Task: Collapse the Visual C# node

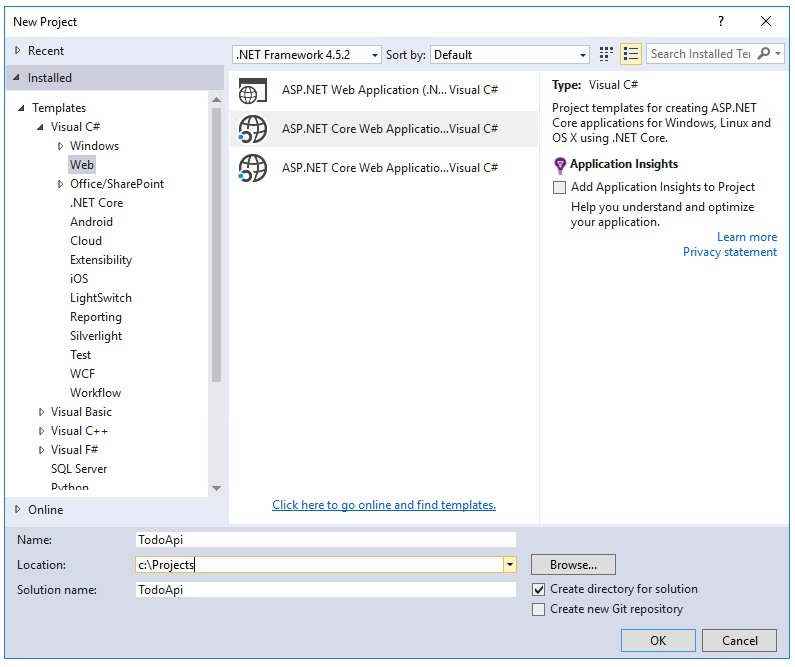Action: click(x=40, y=127)
